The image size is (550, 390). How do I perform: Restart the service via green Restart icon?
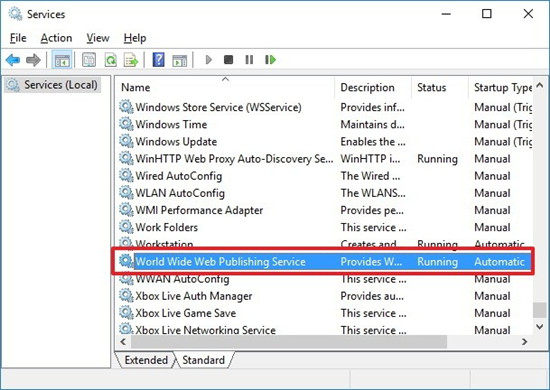pos(270,60)
